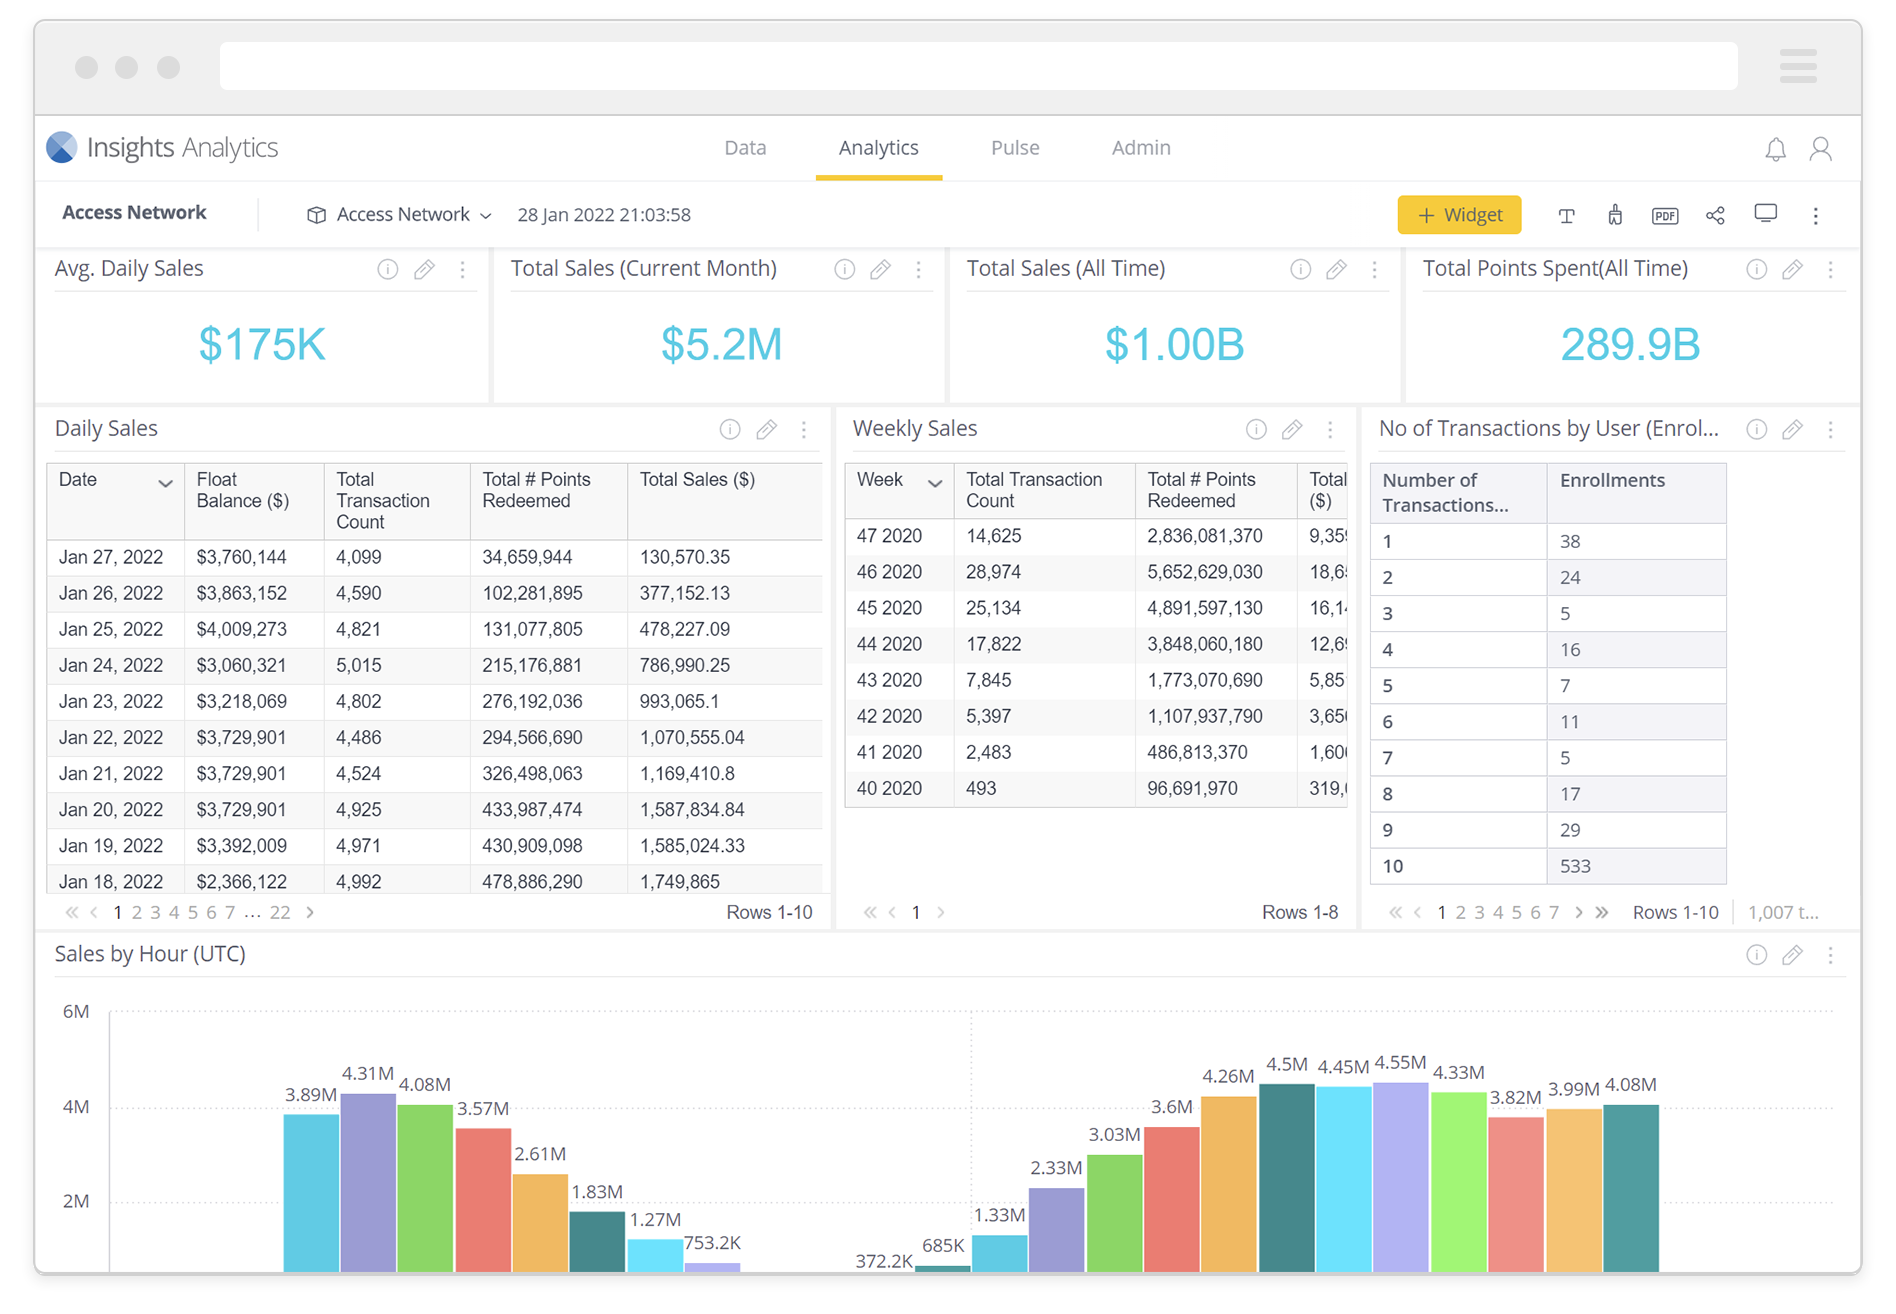Click the browser address bar
The image size is (1896, 1314).
point(978,67)
